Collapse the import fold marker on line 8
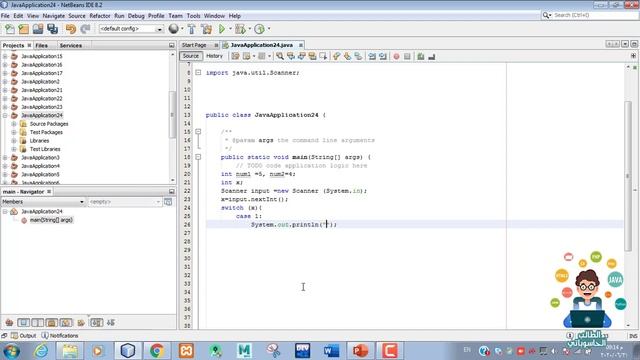The width and height of the screenshot is (640, 360). click(198, 73)
